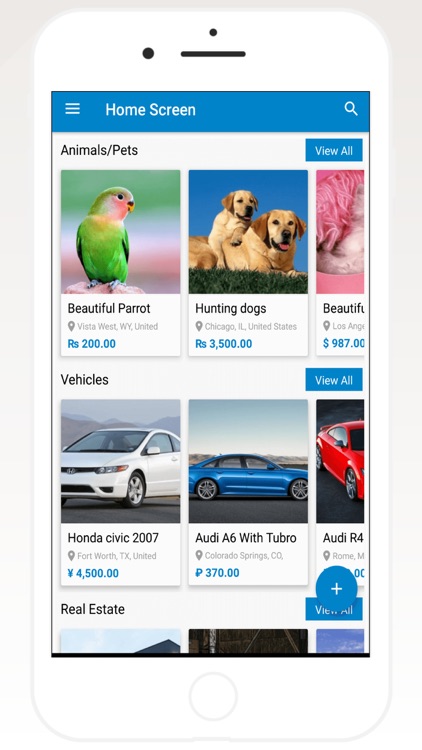Open the Beautiful Parrot photo
The image size is (422, 750).
click(121, 232)
